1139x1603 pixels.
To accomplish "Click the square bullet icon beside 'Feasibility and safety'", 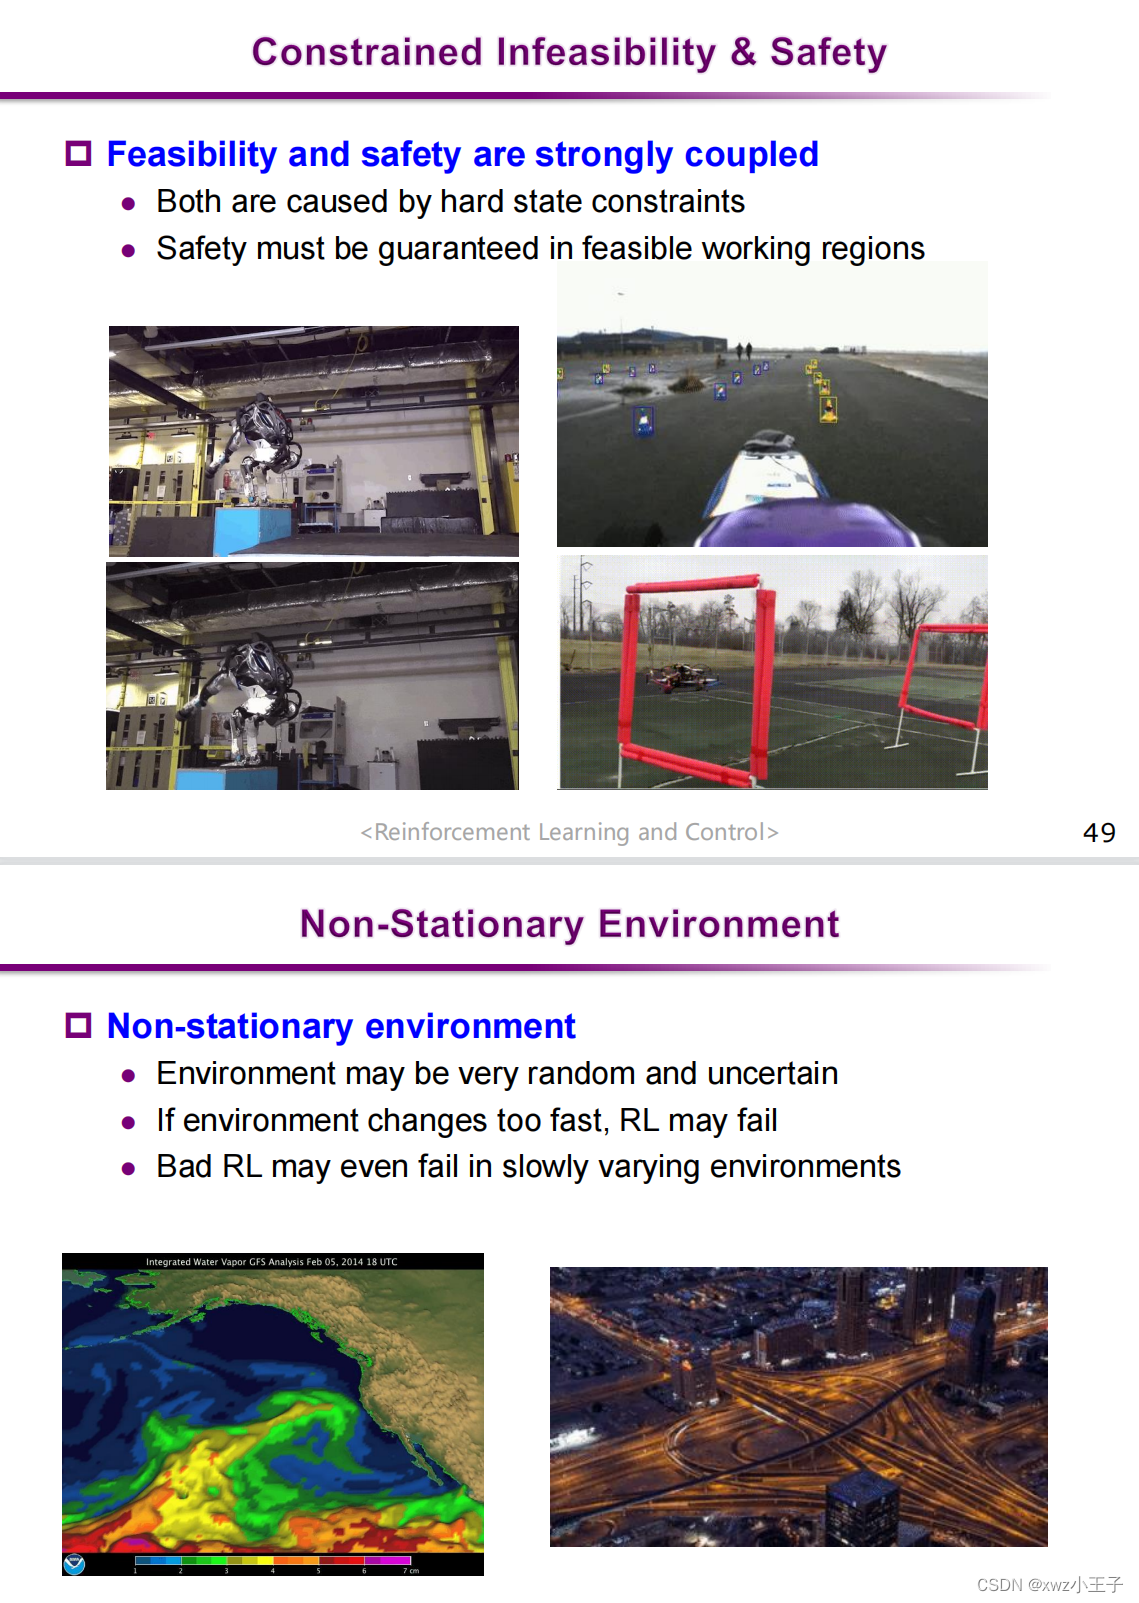I will 78,154.
